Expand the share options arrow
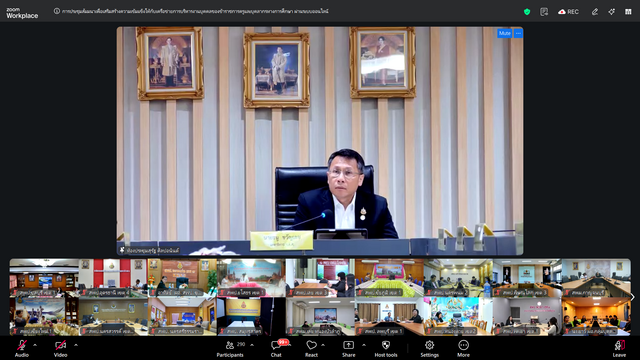Viewport: 640px width, 360px height. click(x=364, y=345)
